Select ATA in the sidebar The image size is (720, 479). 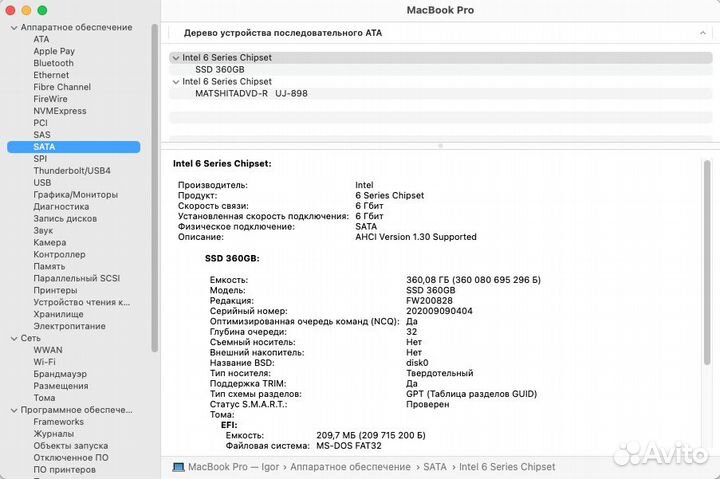pos(41,39)
